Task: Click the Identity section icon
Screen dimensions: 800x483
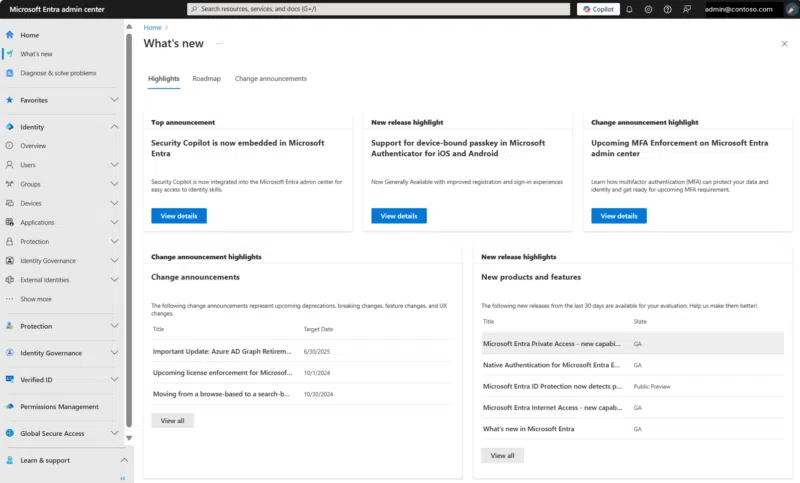Action: 10,126
